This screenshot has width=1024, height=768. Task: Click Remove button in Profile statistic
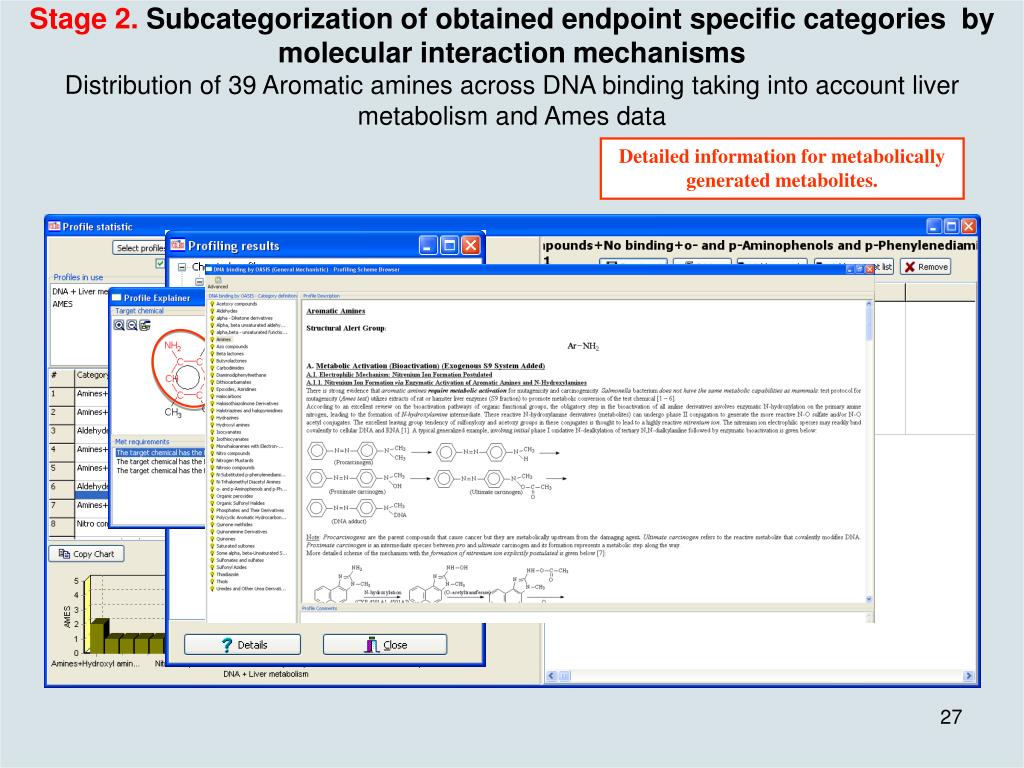(x=925, y=266)
